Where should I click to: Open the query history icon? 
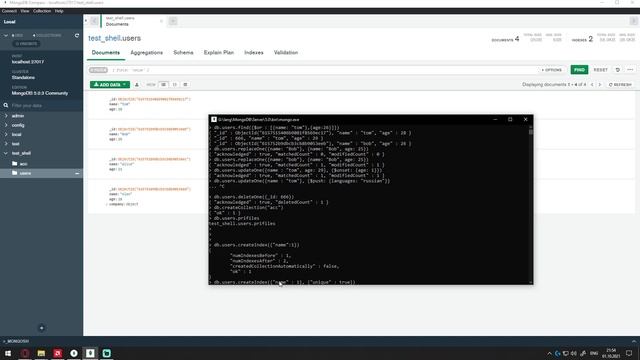point(618,70)
